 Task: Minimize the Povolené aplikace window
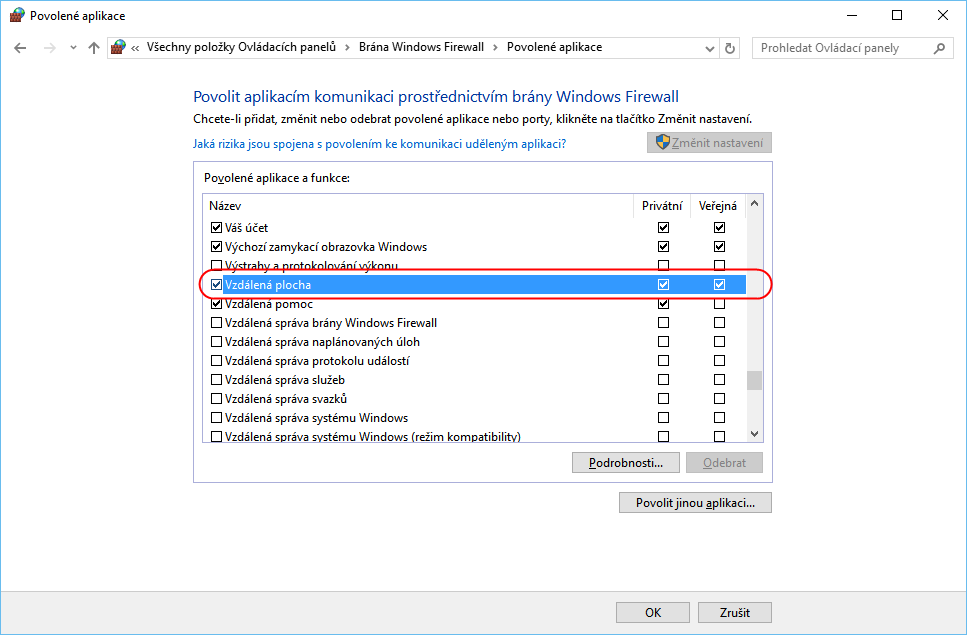(x=852, y=15)
